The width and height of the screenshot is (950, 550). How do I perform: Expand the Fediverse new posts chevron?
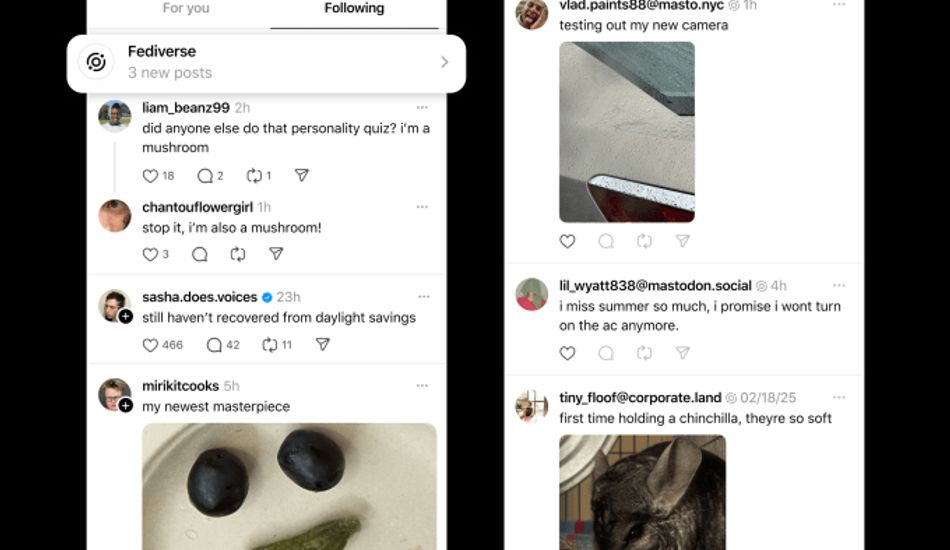[444, 62]
